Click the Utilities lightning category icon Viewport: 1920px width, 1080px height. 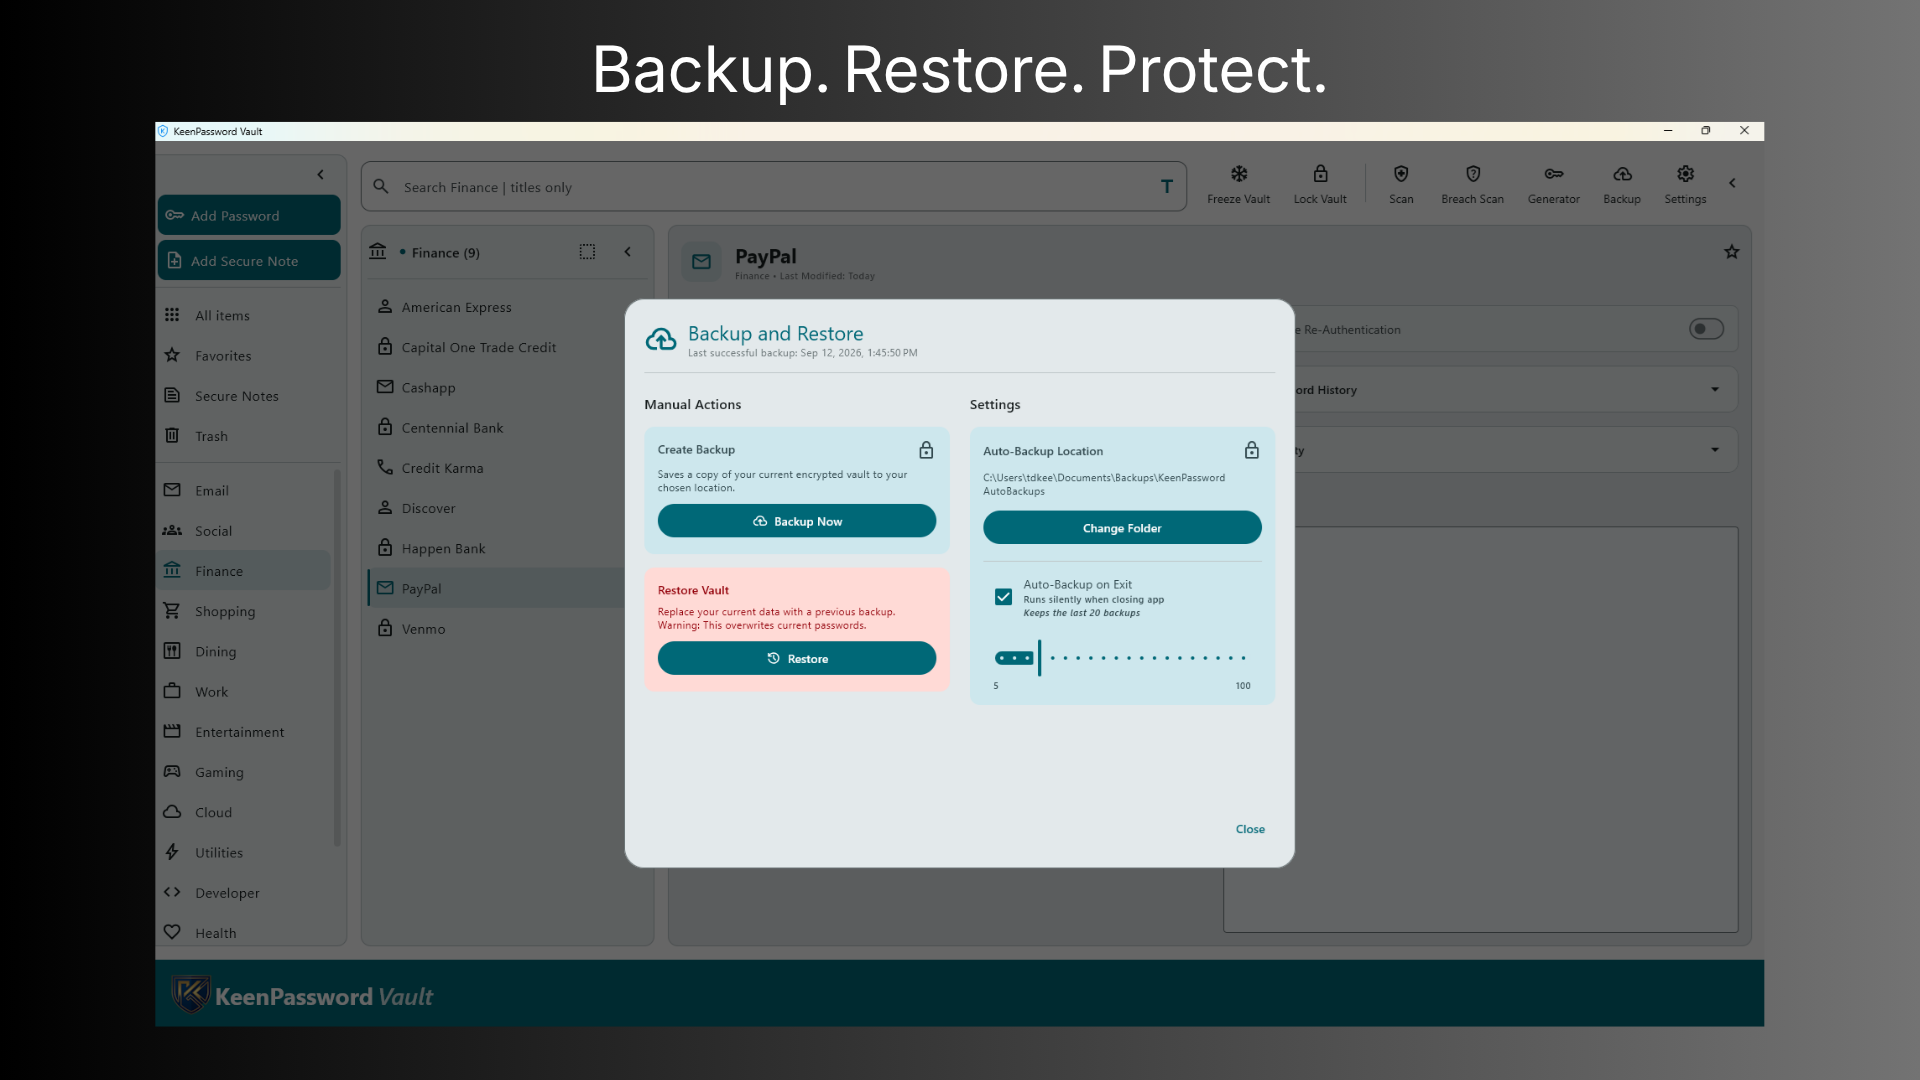tap(172, 852)
